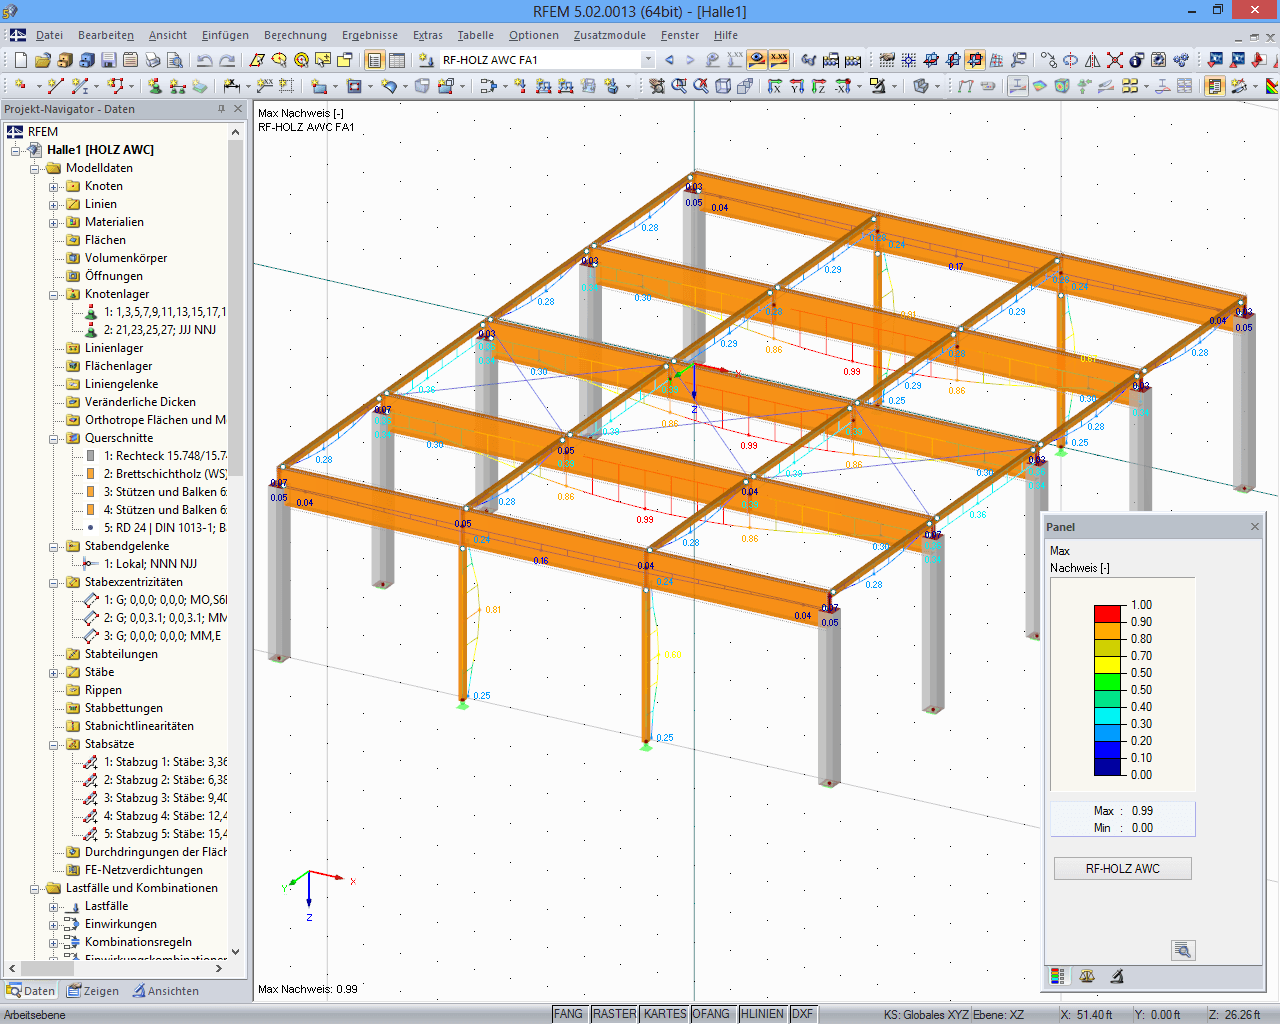Go to the previous result case arrow
1280x1024 pixels.
669,60
